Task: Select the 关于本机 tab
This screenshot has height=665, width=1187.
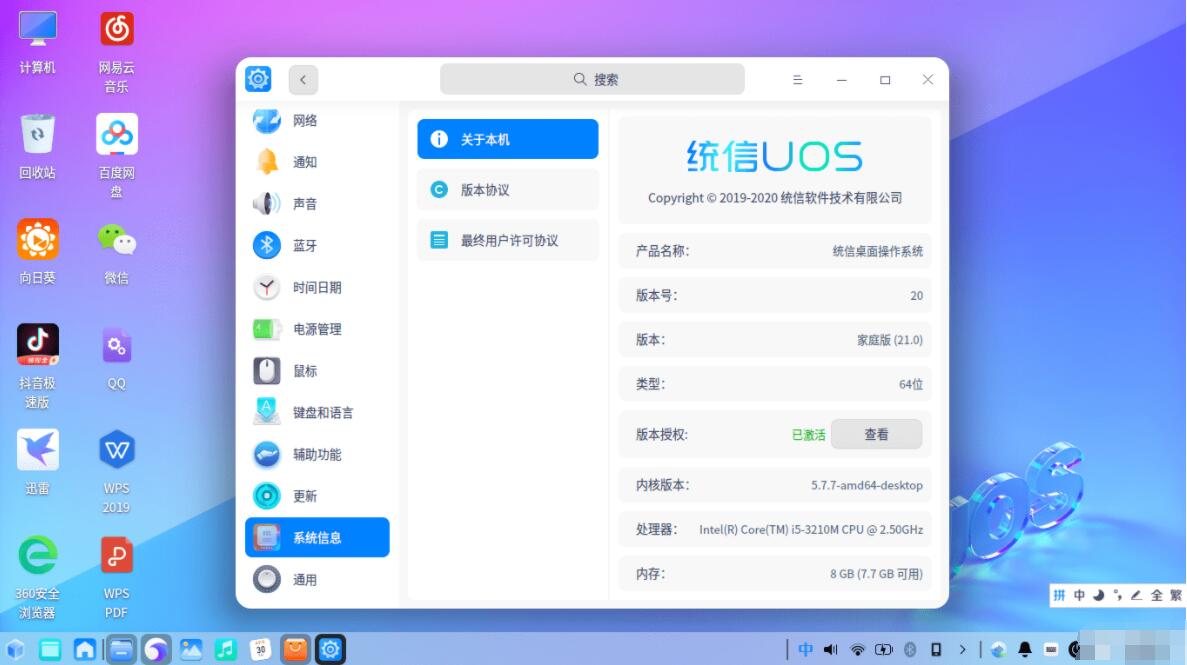Action: 508,139
